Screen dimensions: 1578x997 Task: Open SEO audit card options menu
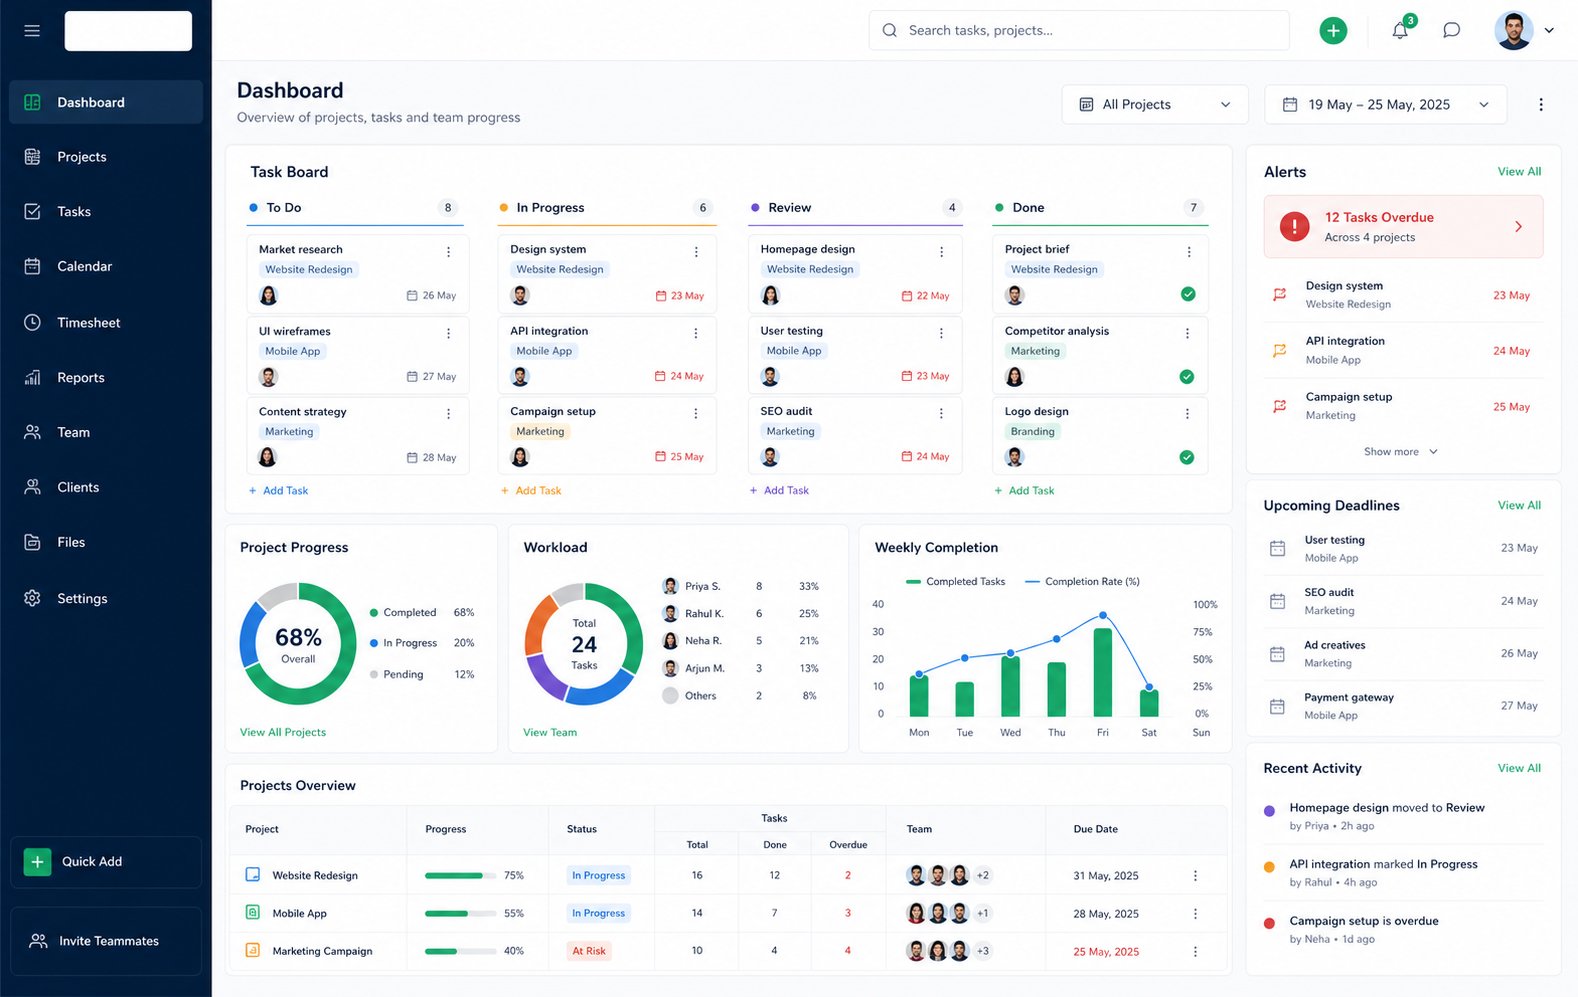pos(941,413)
